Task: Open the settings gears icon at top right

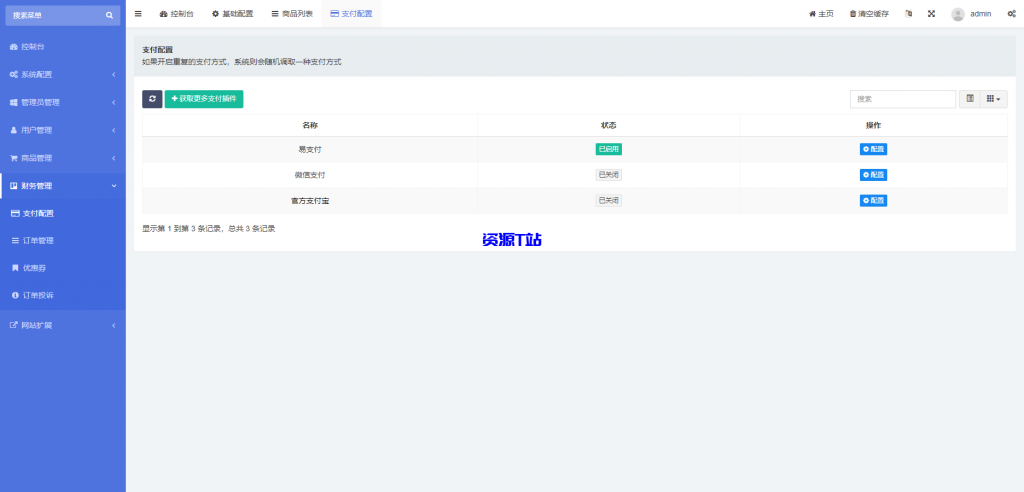Action: [1011, 14]
